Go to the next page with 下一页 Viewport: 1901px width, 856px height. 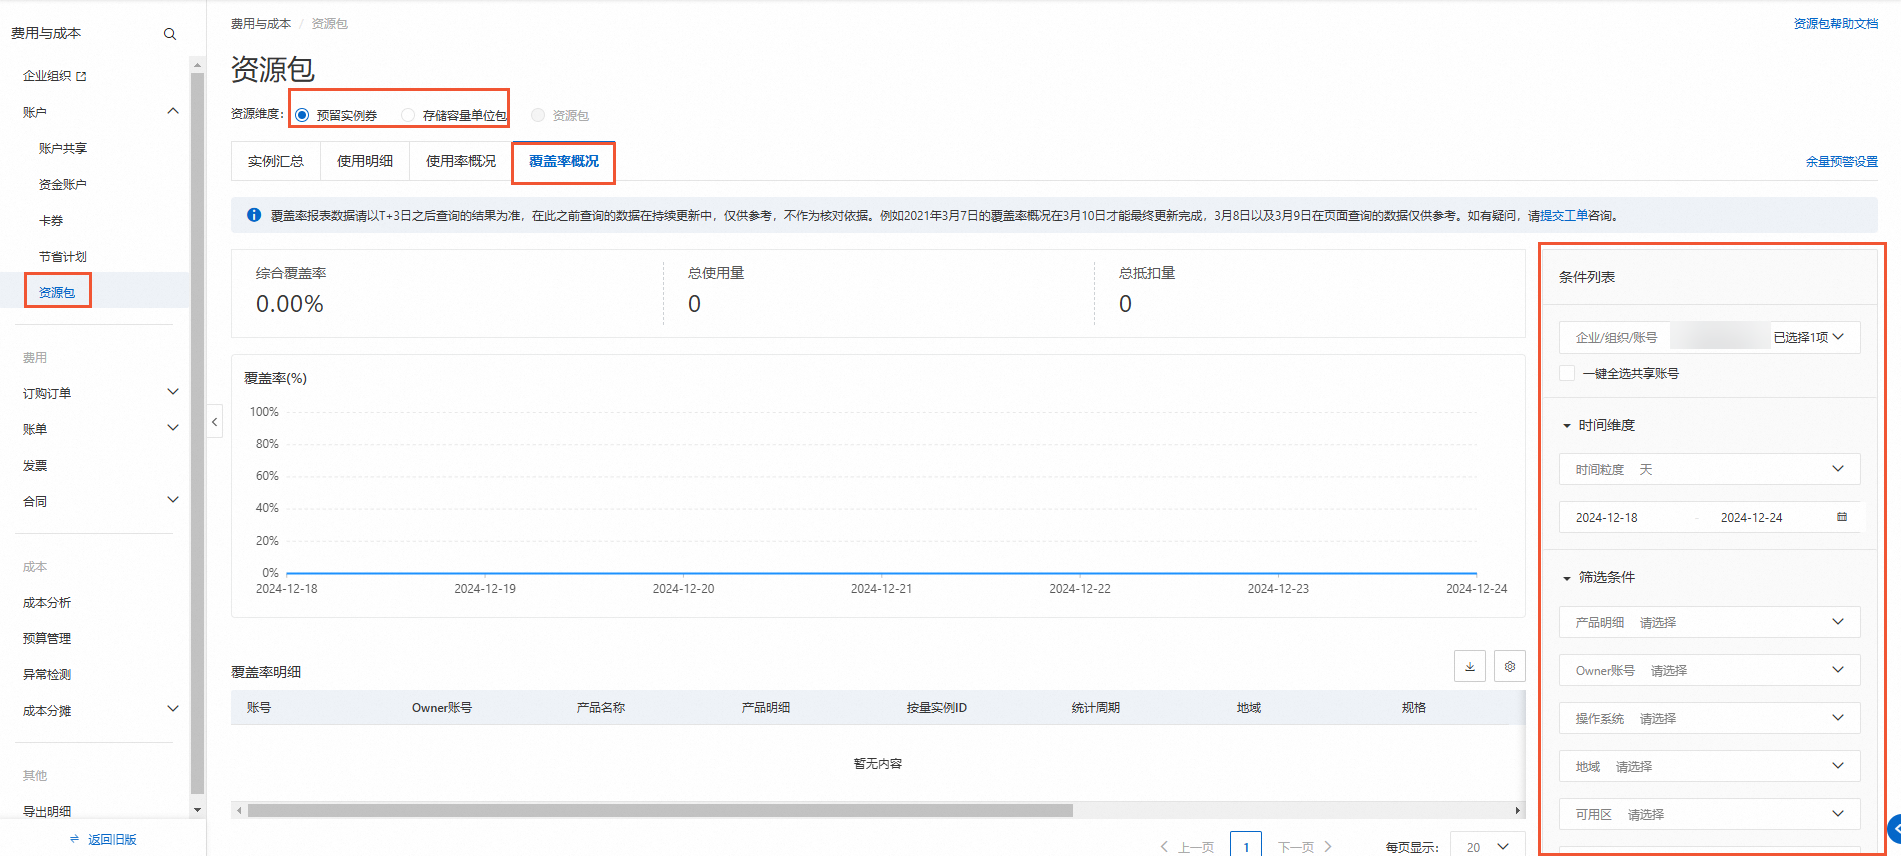(1305, 847)
